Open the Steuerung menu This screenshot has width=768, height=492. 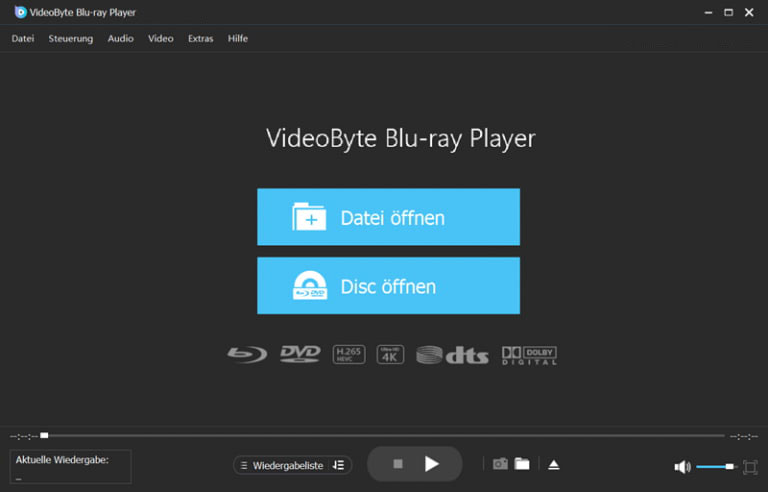point(71,38)
